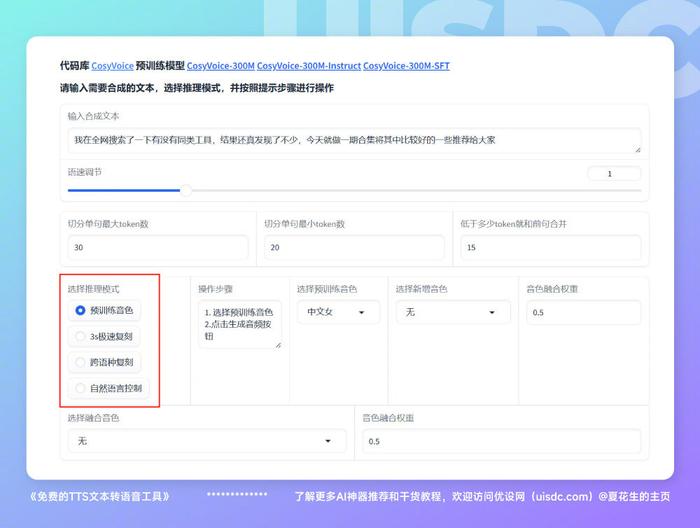Open the 选择预训练音色 dropdown showing 中文女
The image size is (700, 528).
coord(338,312)
